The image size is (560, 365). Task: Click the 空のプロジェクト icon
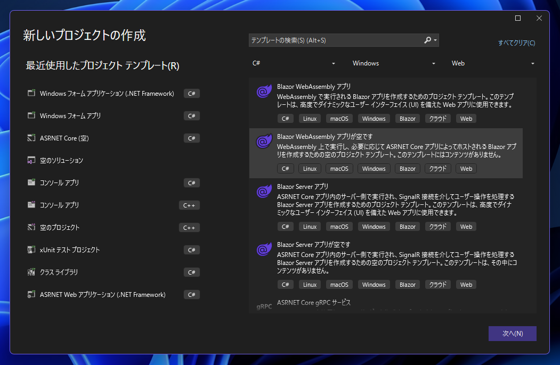(x=31, y=227)
